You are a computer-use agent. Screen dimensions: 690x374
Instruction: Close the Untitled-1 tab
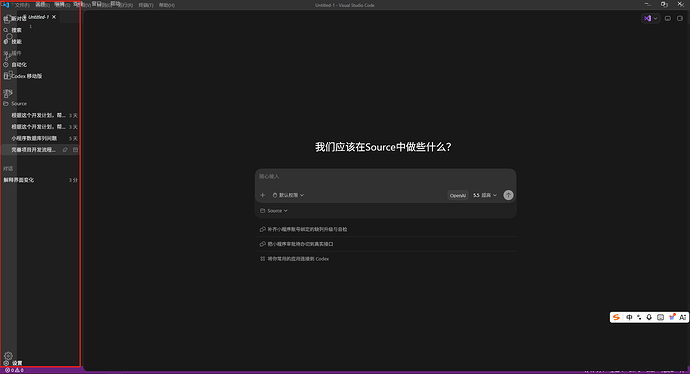(x=54, y=17)
